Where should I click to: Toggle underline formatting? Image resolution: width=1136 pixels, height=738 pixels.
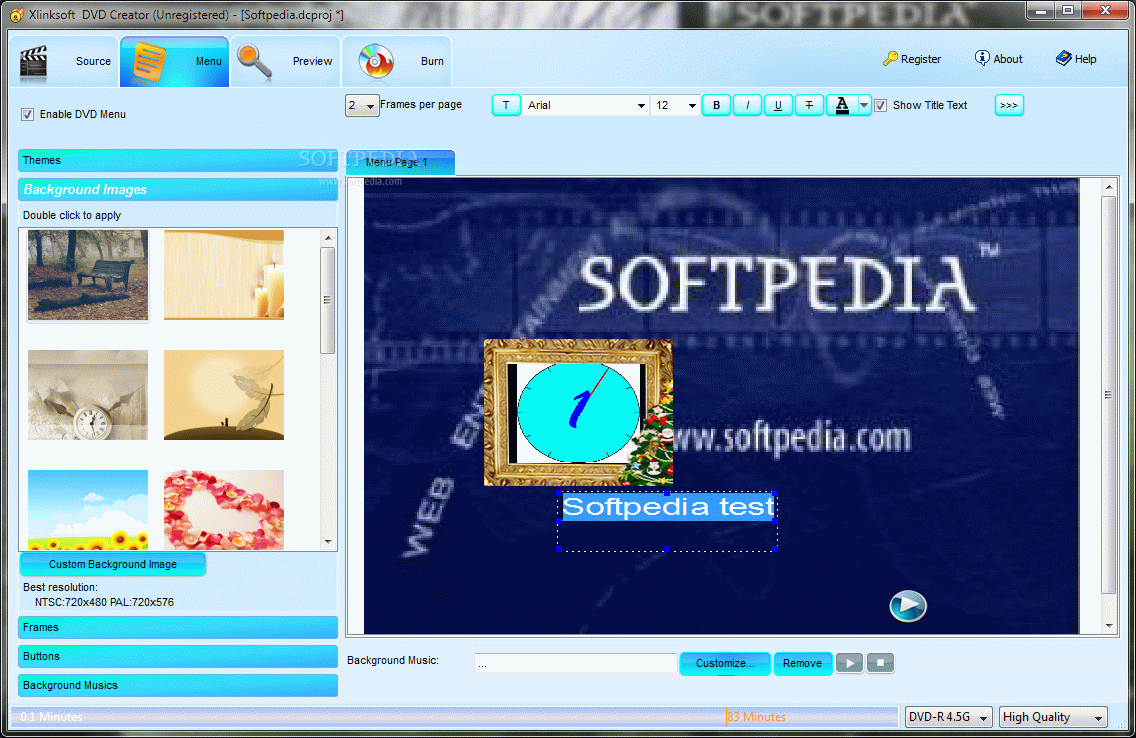click(778, 105)
